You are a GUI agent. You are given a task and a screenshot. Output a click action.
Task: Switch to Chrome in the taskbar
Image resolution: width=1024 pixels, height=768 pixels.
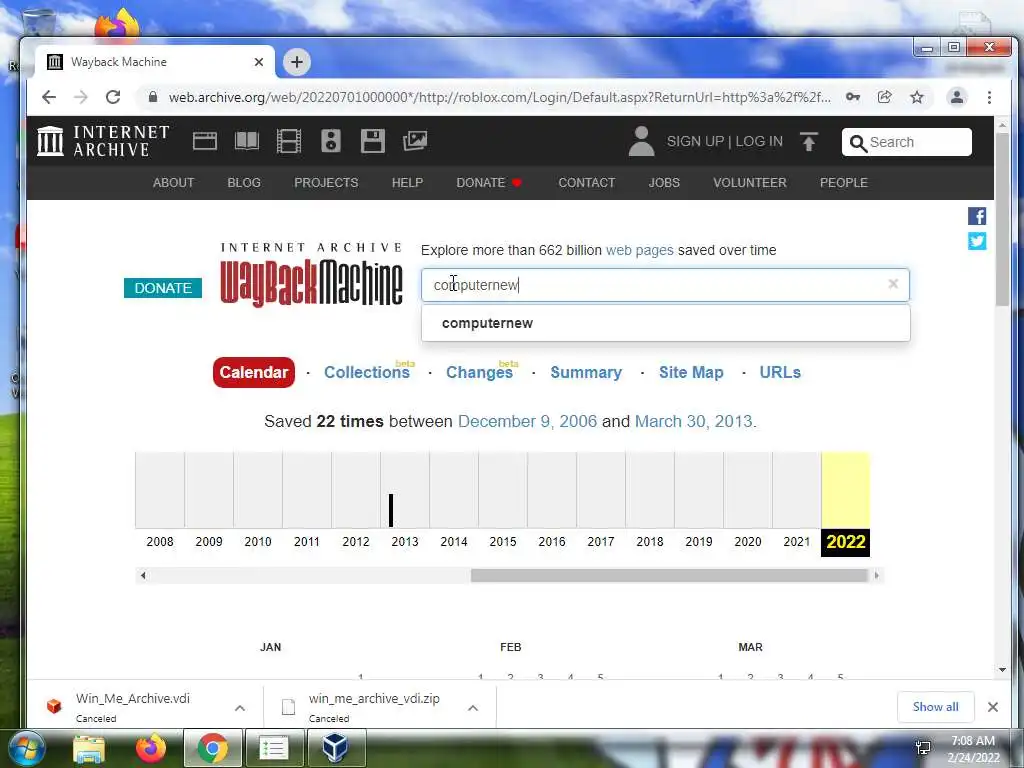pyautogui.click(x=213, y=748)
